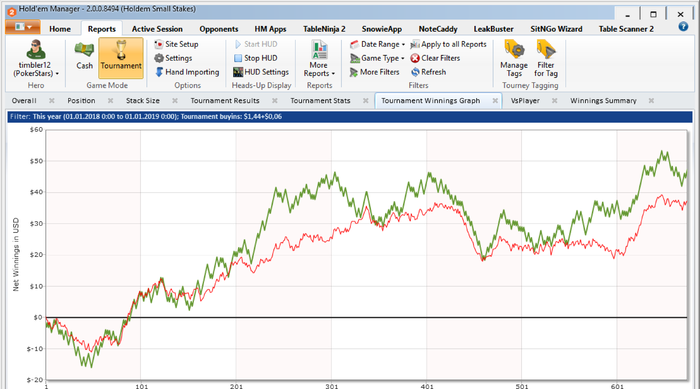Open the HM Apps tab
The width and height of the screenshot is (700, 389).
pos(270,29)
